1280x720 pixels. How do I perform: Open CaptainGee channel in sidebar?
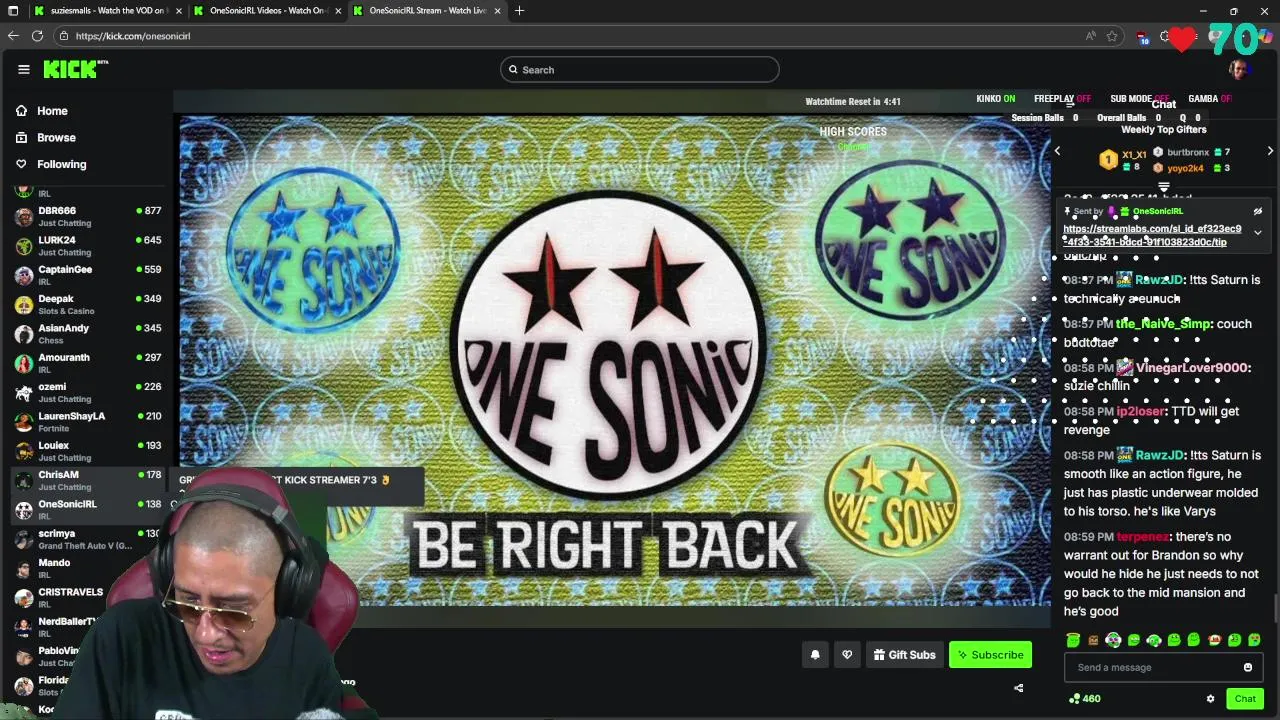point(88,275)
